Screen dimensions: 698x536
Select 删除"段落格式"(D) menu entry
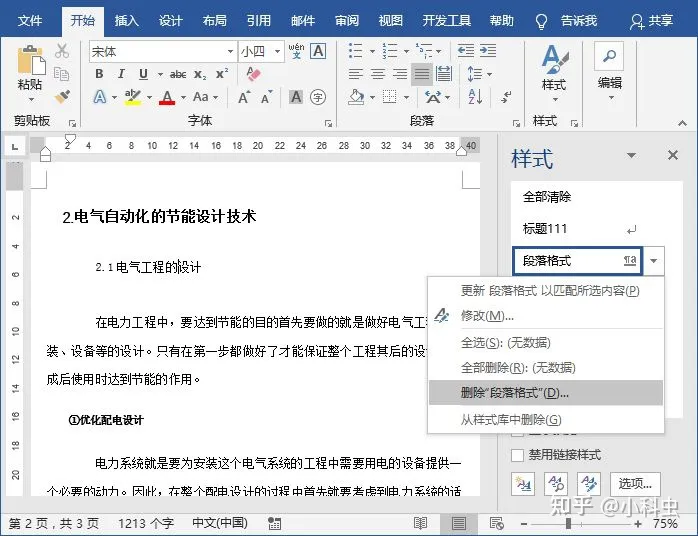546,393
